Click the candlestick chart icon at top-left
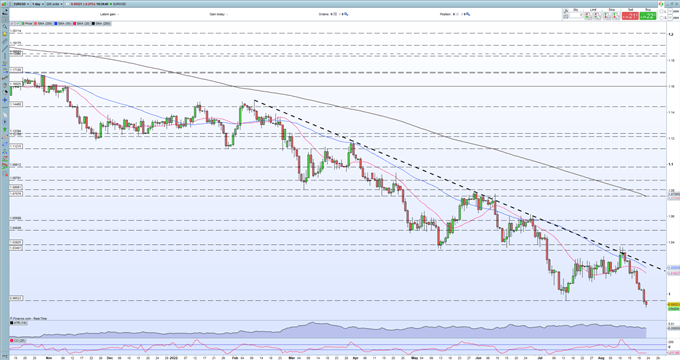680x360 pixels. [x=4, y=4]
